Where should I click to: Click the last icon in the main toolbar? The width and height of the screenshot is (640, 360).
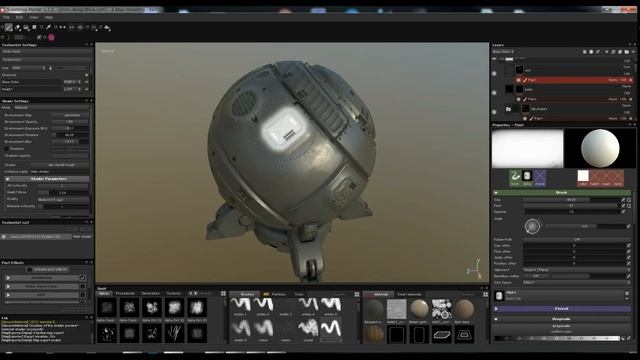(x=107, y=28)
